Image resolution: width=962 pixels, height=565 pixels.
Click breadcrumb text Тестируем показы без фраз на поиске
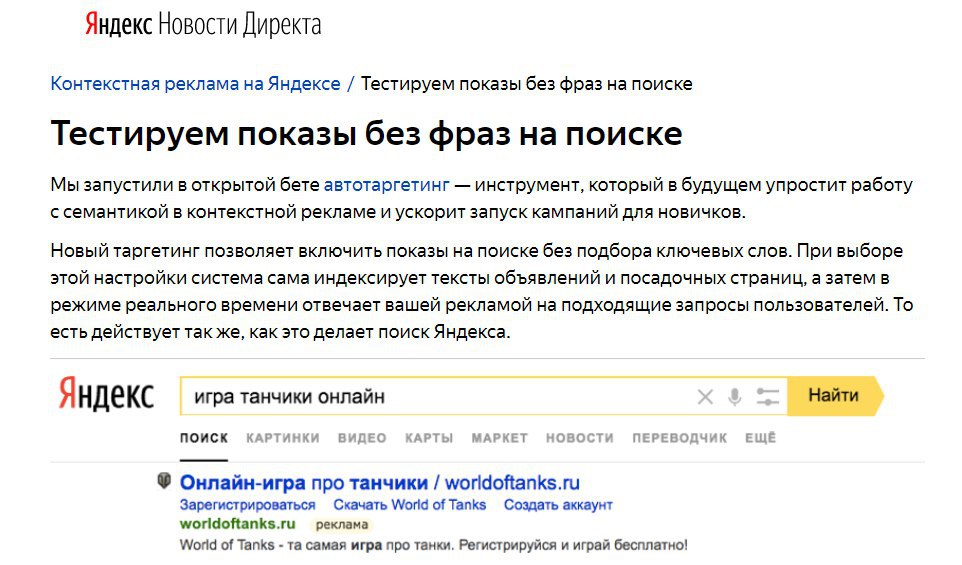coord(526,83)
